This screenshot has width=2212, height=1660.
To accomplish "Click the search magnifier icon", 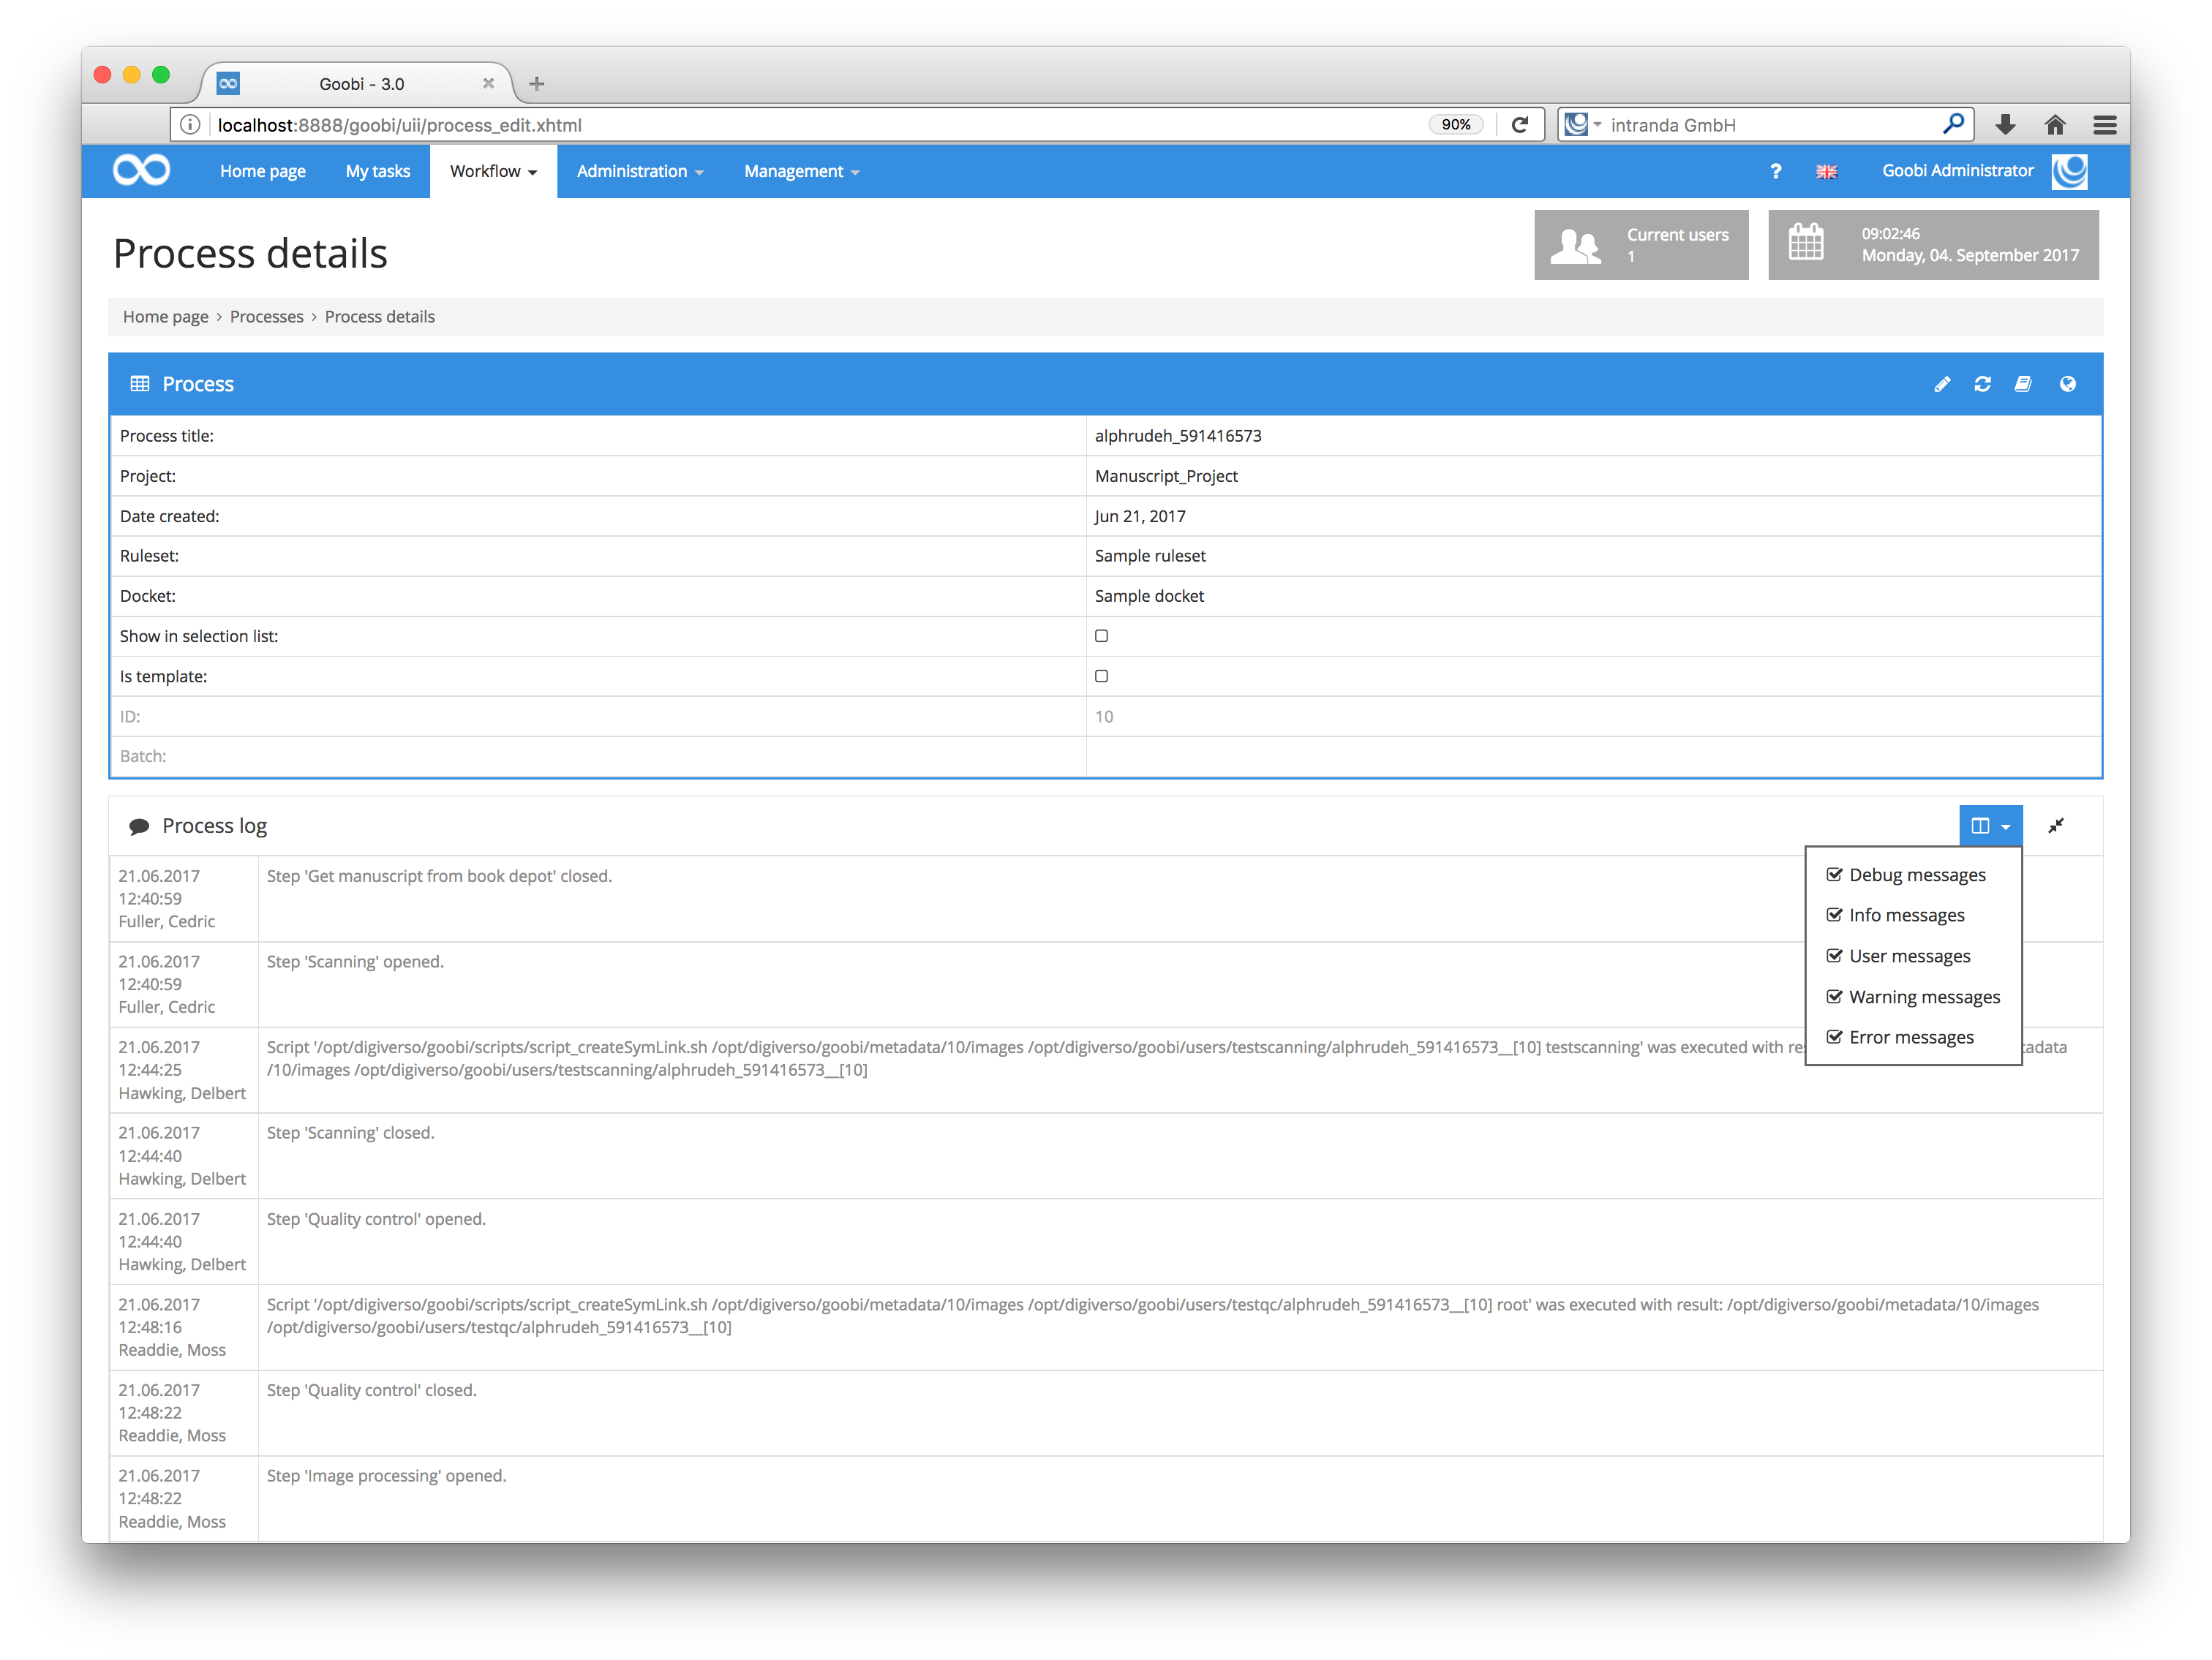I will click(1952, 124).
